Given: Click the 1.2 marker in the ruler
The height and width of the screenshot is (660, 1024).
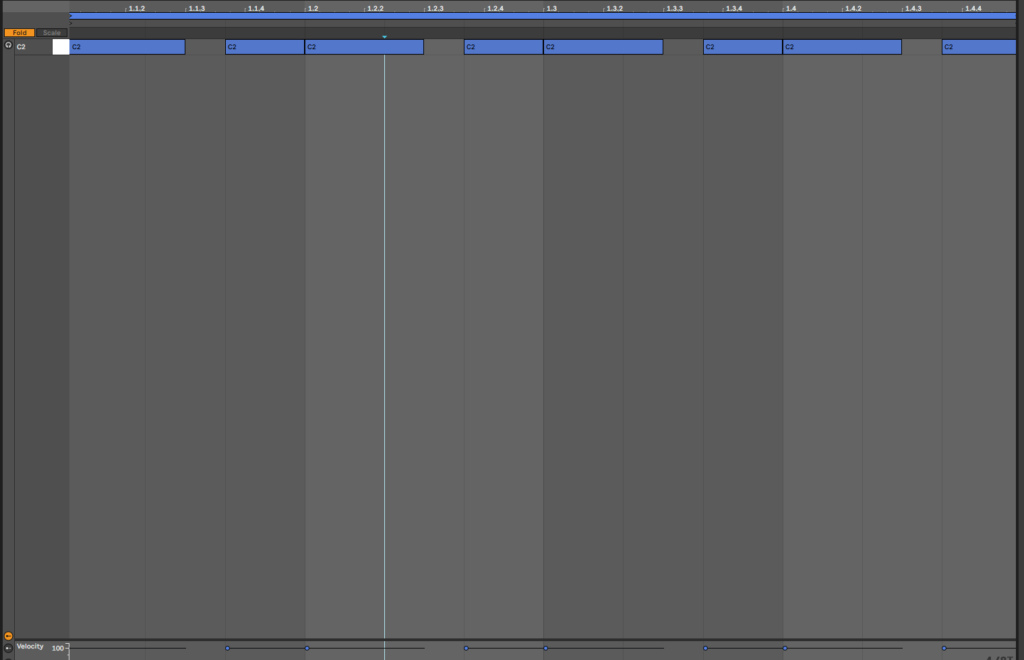Looking at the screenshot, I should click(x=312, y=9).
